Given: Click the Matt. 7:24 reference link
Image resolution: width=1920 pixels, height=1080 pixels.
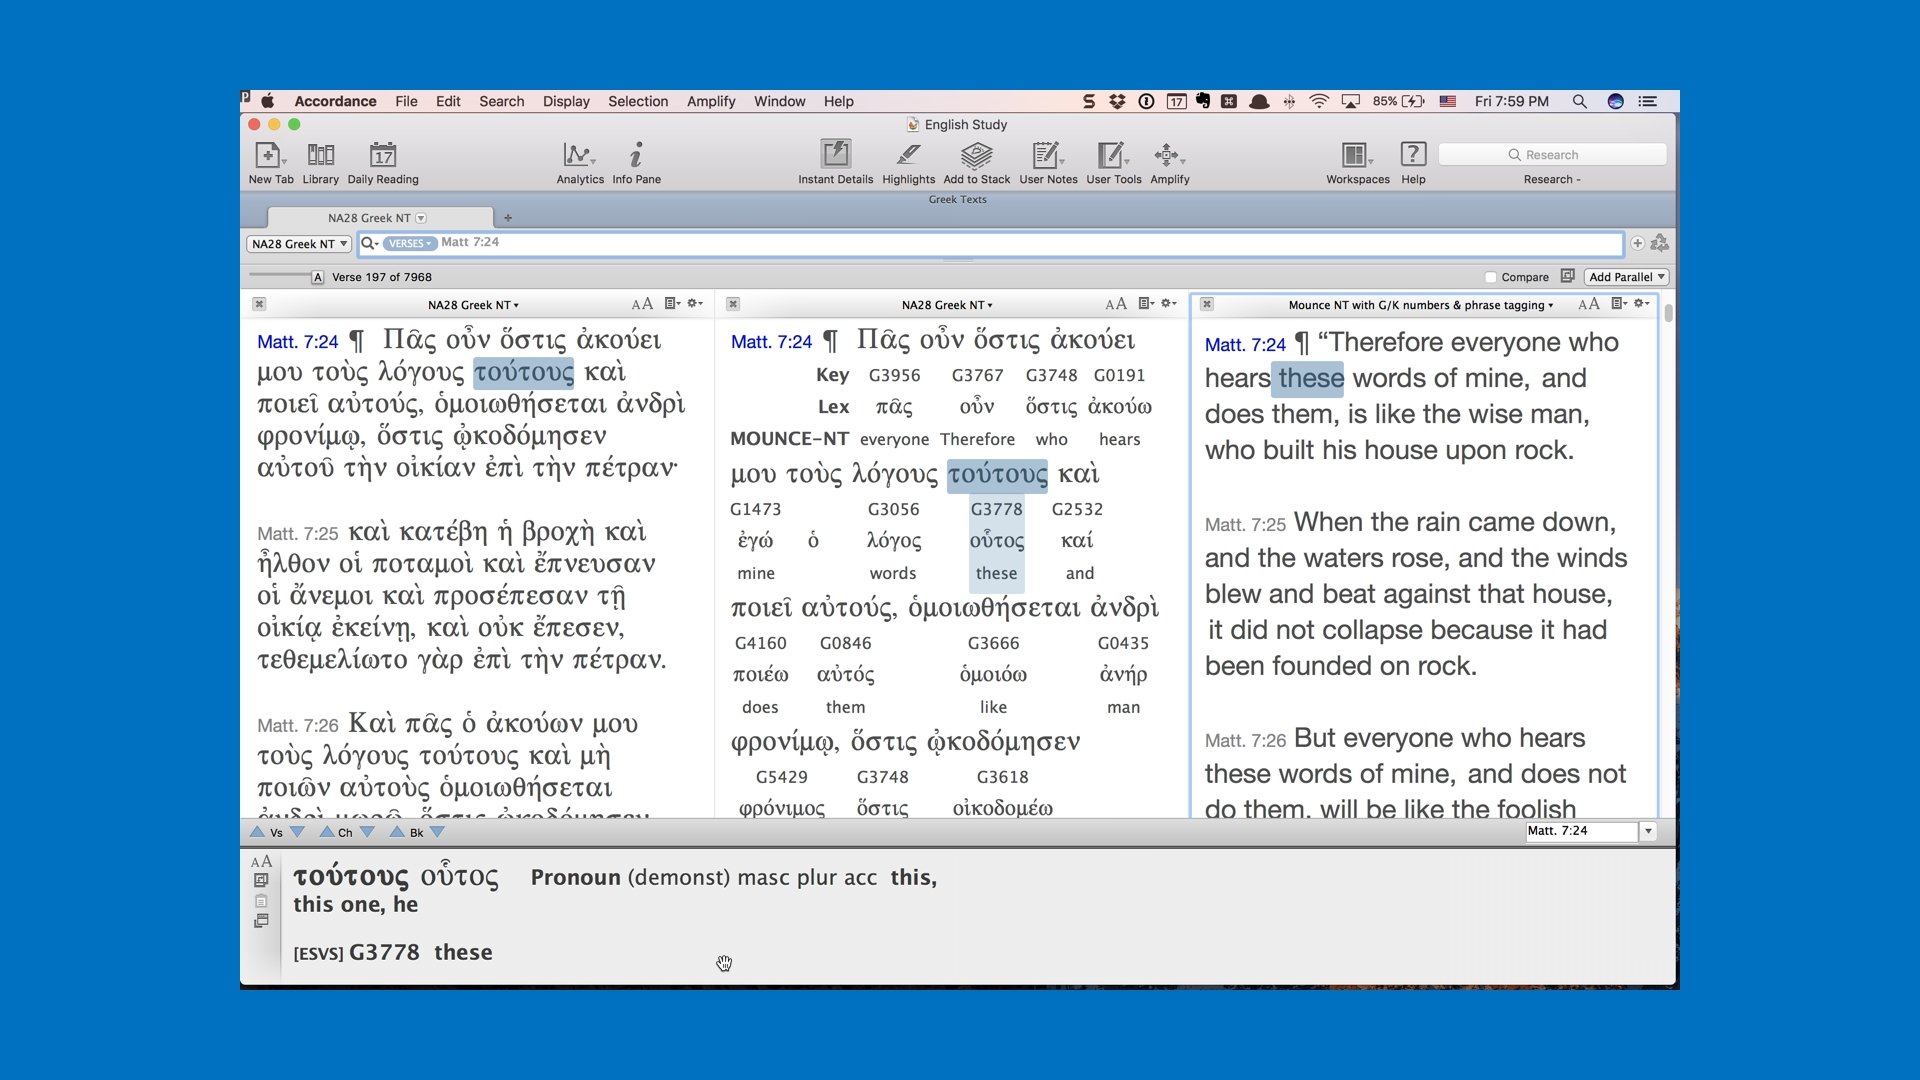Looking at the screenshot, I should tap(297, 342).
